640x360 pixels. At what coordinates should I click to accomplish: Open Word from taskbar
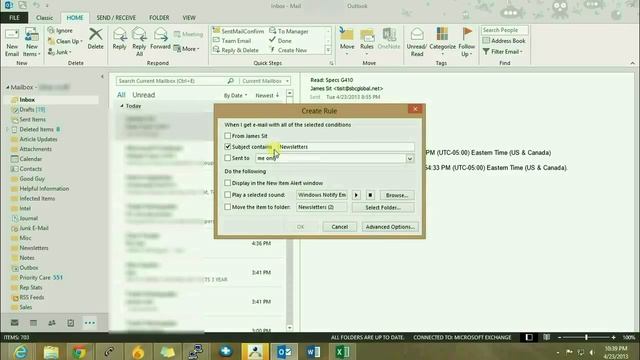point(313,352)
